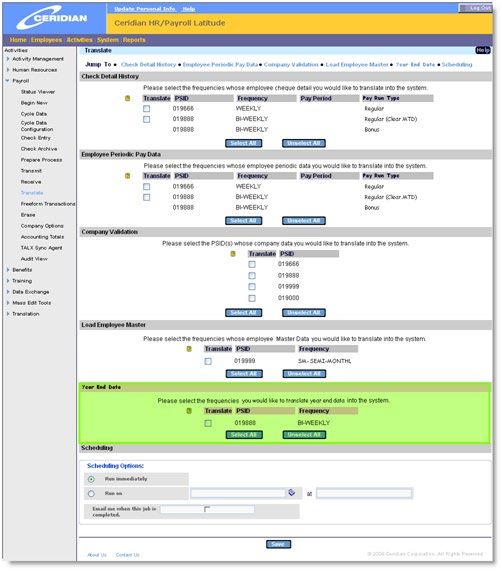Click note icon in Load Employee Master
The width and height of the screenshot is (502, 571).
point(189,349)
